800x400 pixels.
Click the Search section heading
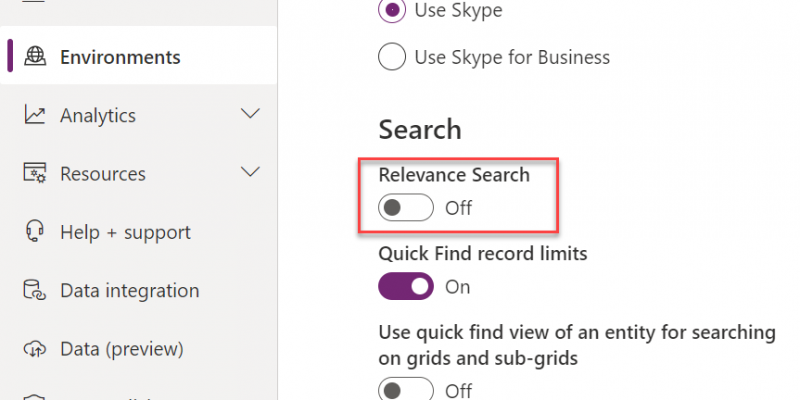point(420,130)
